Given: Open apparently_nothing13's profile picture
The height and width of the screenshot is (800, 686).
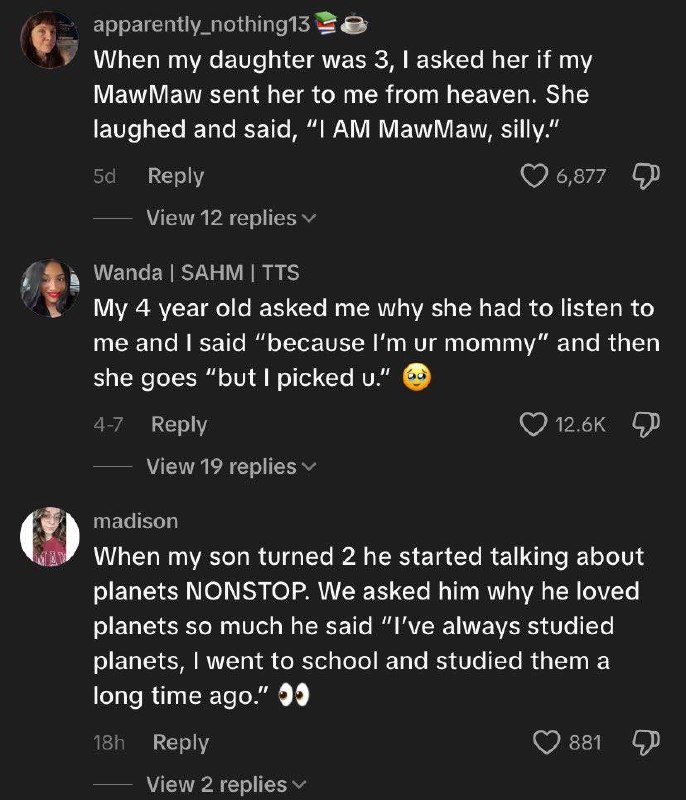Looking at the screenshot, I should point(49,41).
